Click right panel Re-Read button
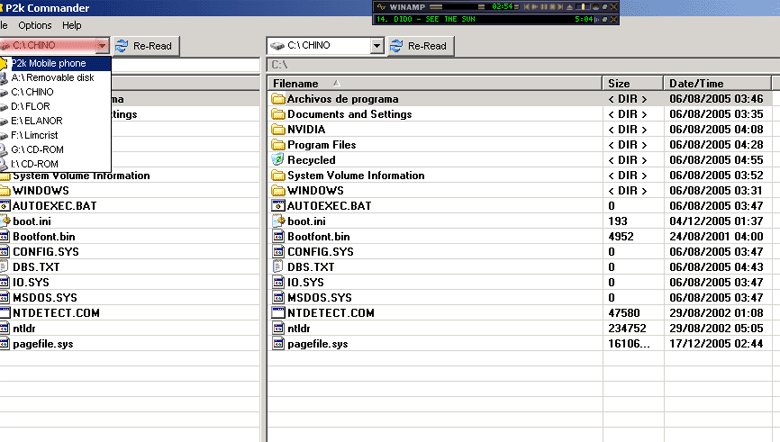The width and height of the screenshot is (780, 442). click(x=420, y=46)
